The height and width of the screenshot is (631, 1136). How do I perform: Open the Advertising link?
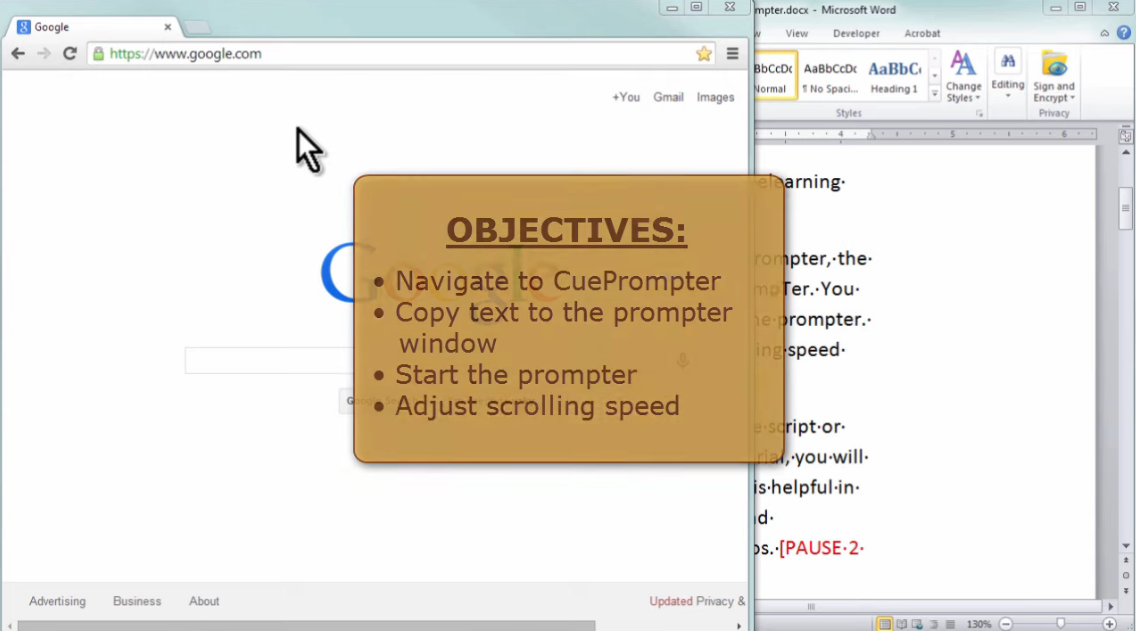tap(57, 601)
